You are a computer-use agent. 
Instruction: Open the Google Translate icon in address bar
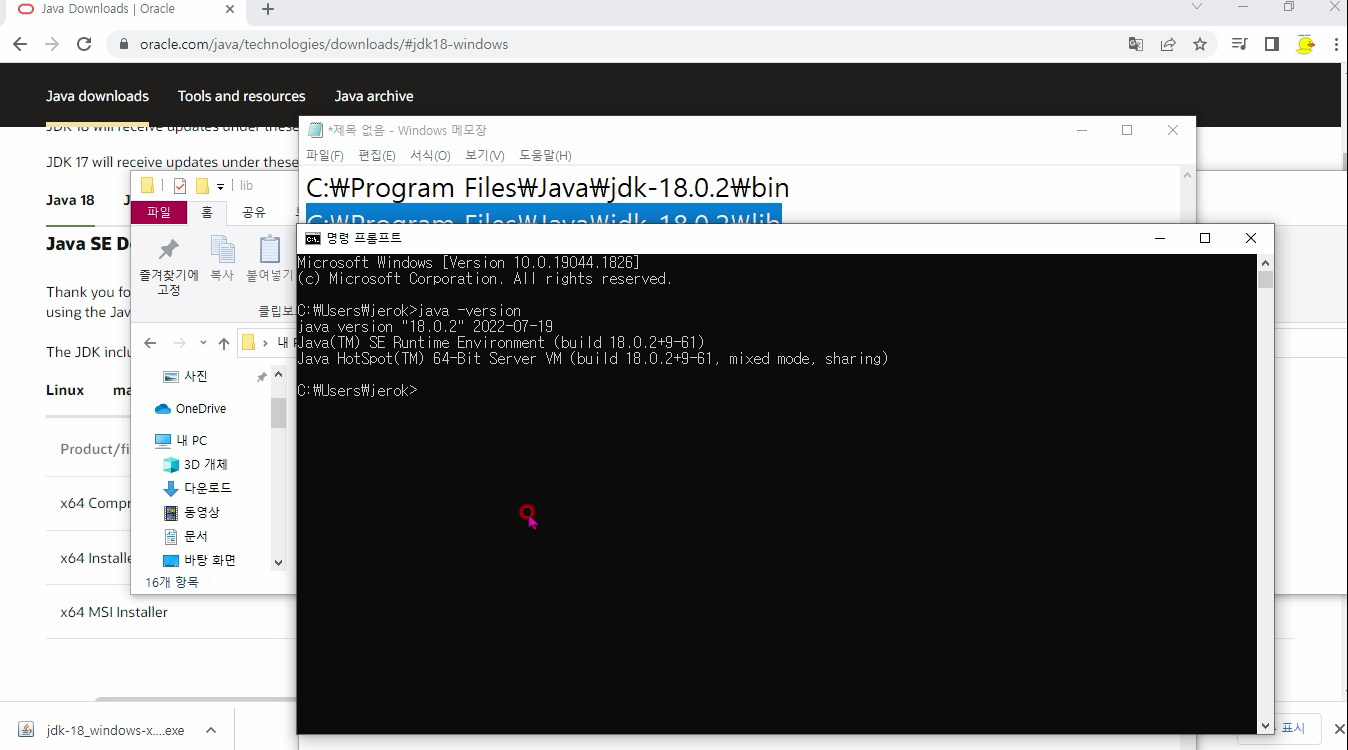point(1136,44)
